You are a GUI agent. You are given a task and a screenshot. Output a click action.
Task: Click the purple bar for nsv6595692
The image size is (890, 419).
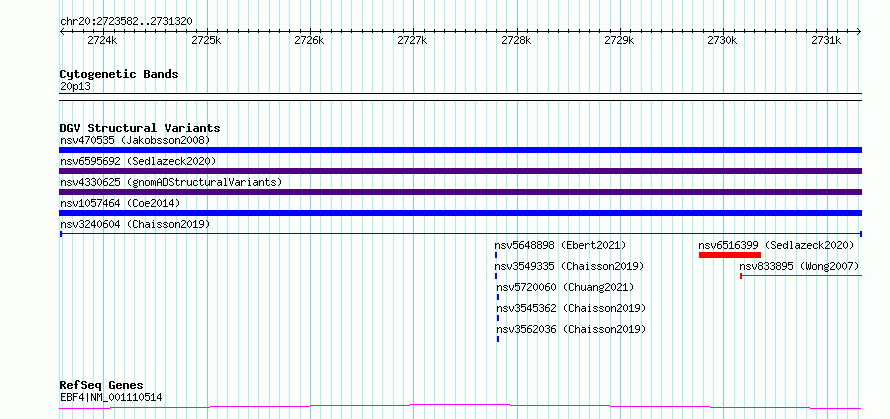[x=461, y=171]
